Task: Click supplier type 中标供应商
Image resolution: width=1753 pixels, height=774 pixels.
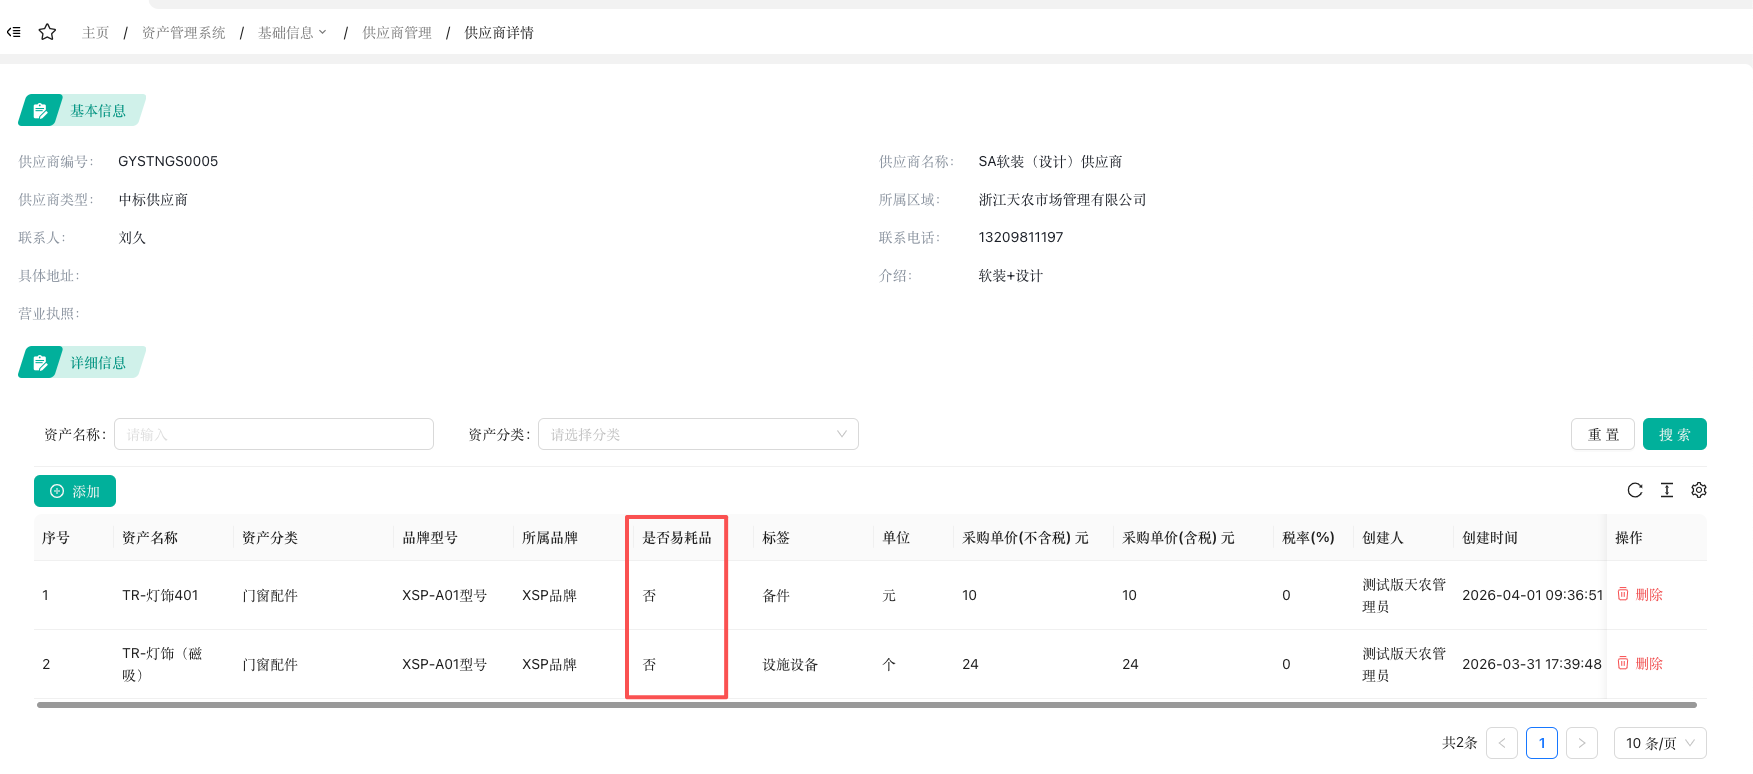Action: (153, 199)
